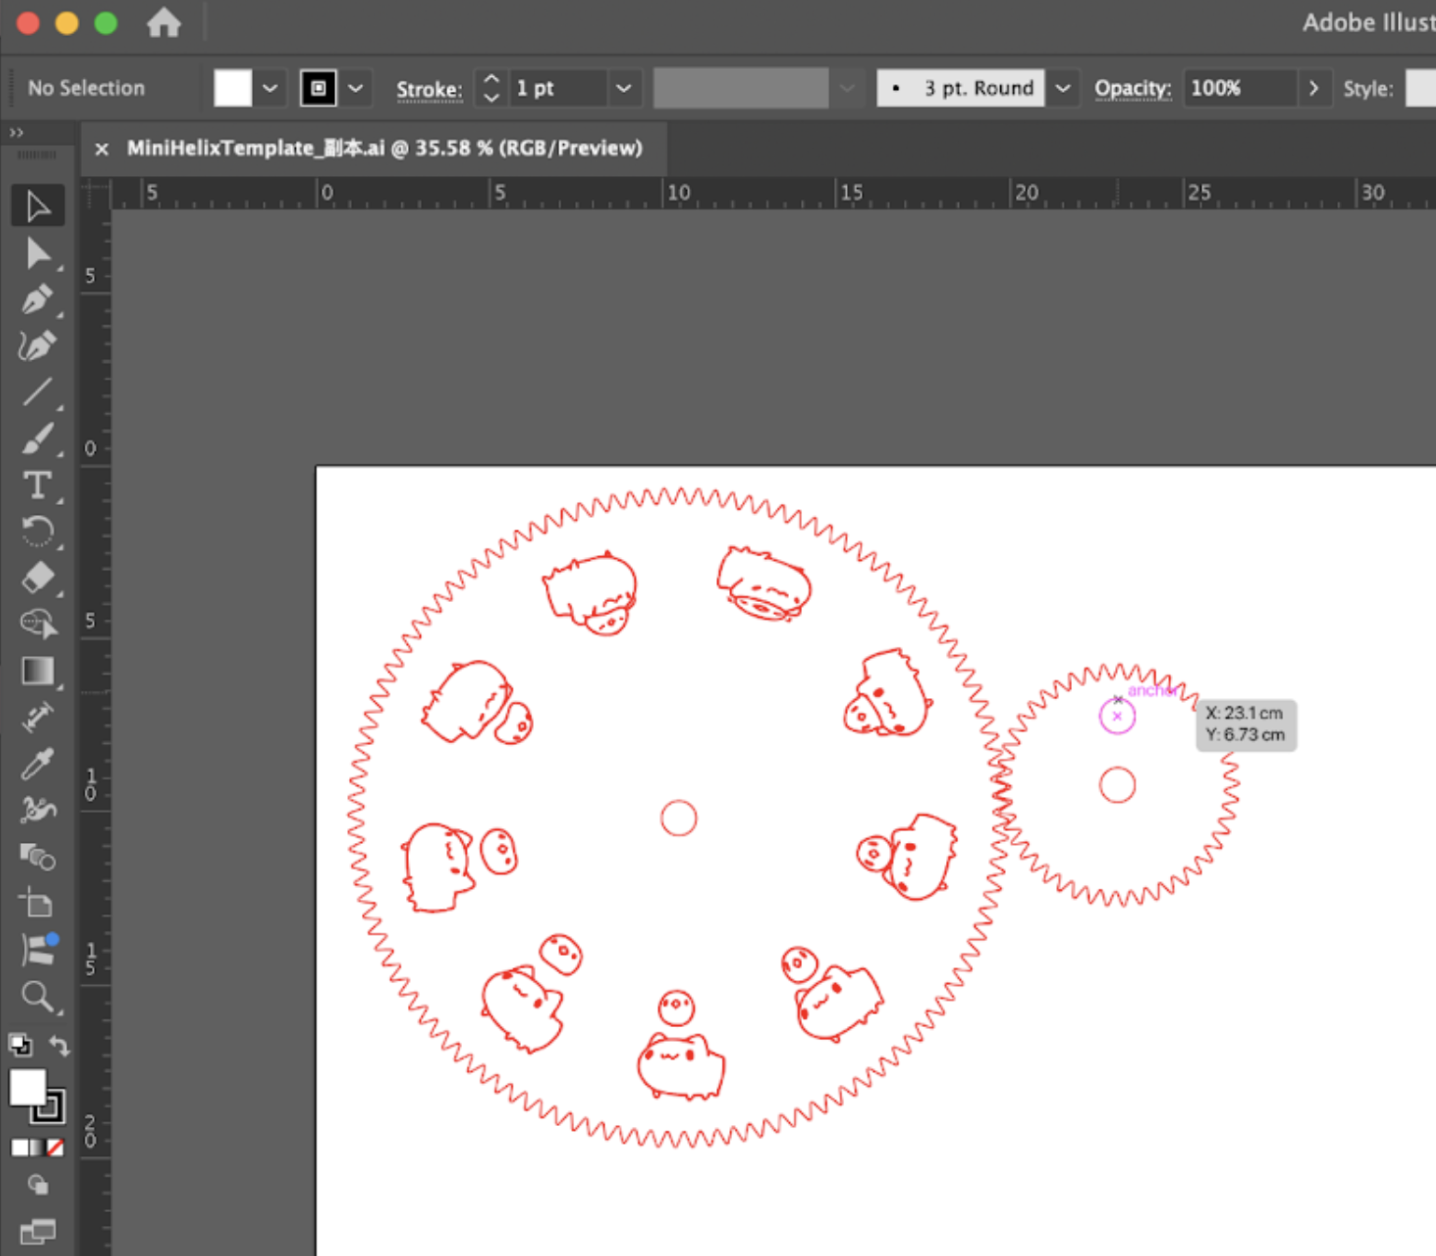Image resolution: width=1436 pixels, height=1256 pixels.
Task: Open the 3 pt. Round brush dropdown
Action: click(1062, 88)
